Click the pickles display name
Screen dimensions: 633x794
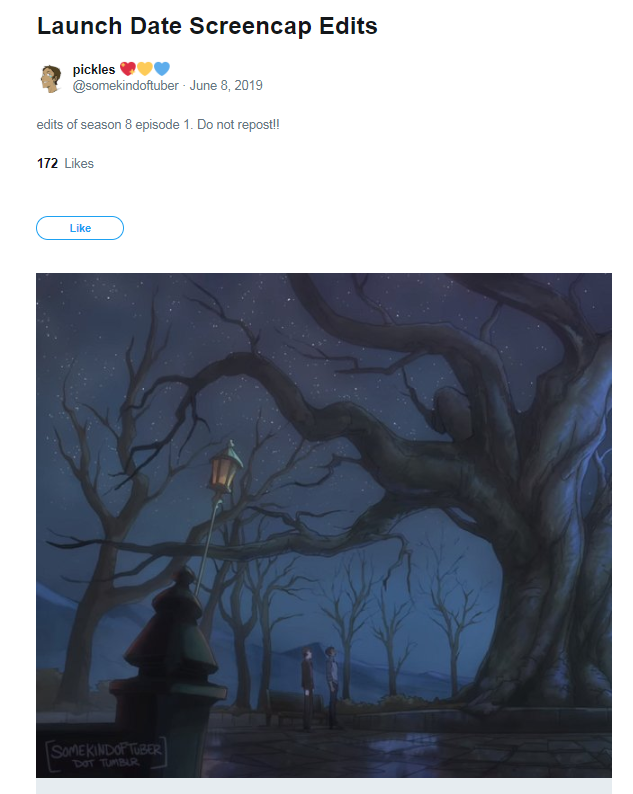click(94, 69)
